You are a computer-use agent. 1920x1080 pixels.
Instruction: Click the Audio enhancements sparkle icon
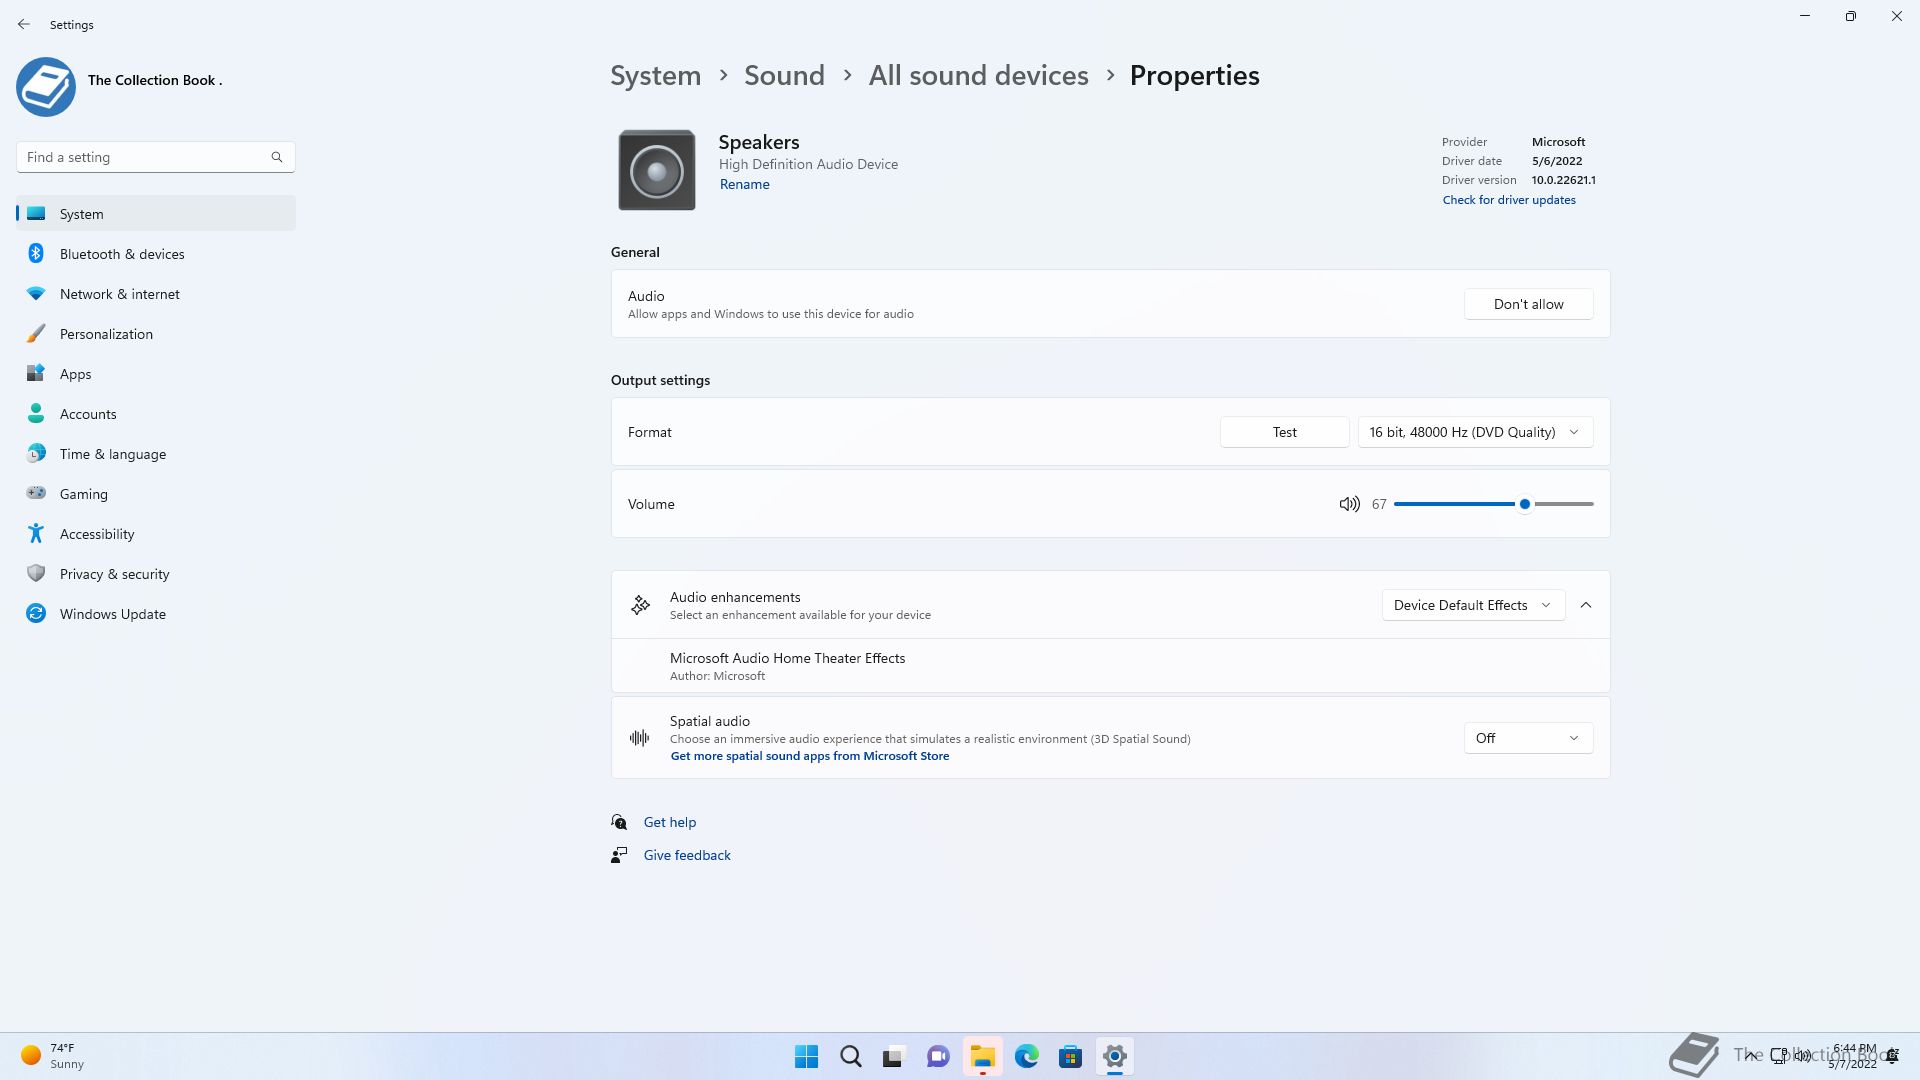(640, 605)
